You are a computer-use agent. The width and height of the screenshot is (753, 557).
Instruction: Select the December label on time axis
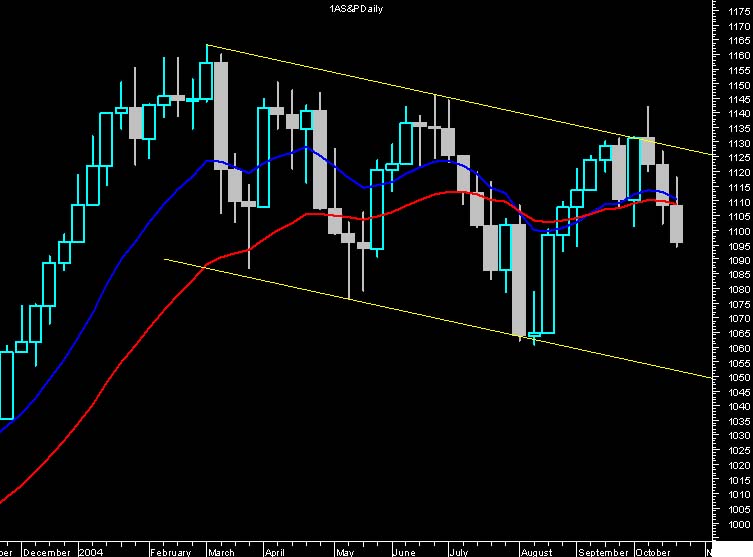click(47, 552)
